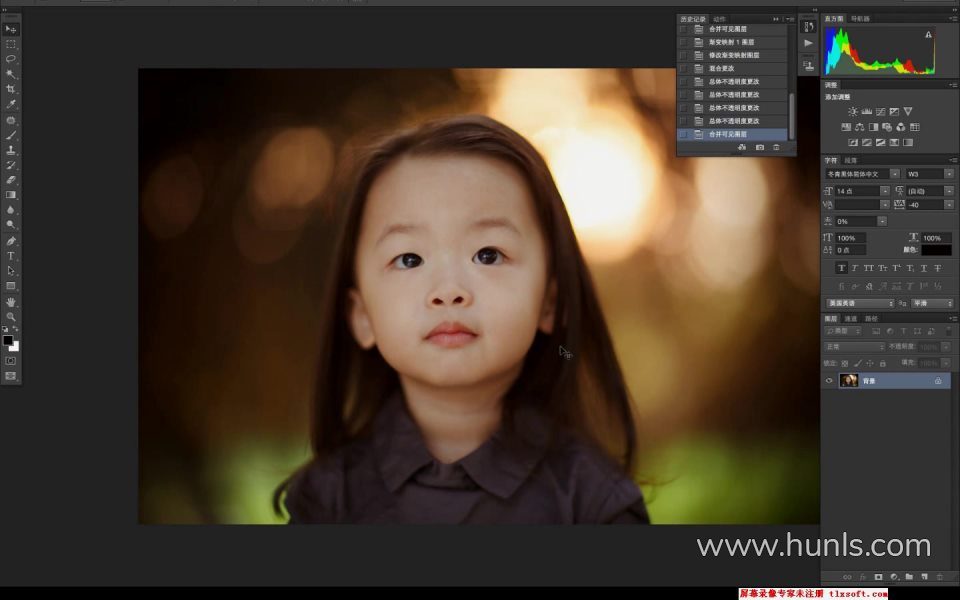Toggle Faux Italic text style
960x600 pixels.
[x=855, y=268]
